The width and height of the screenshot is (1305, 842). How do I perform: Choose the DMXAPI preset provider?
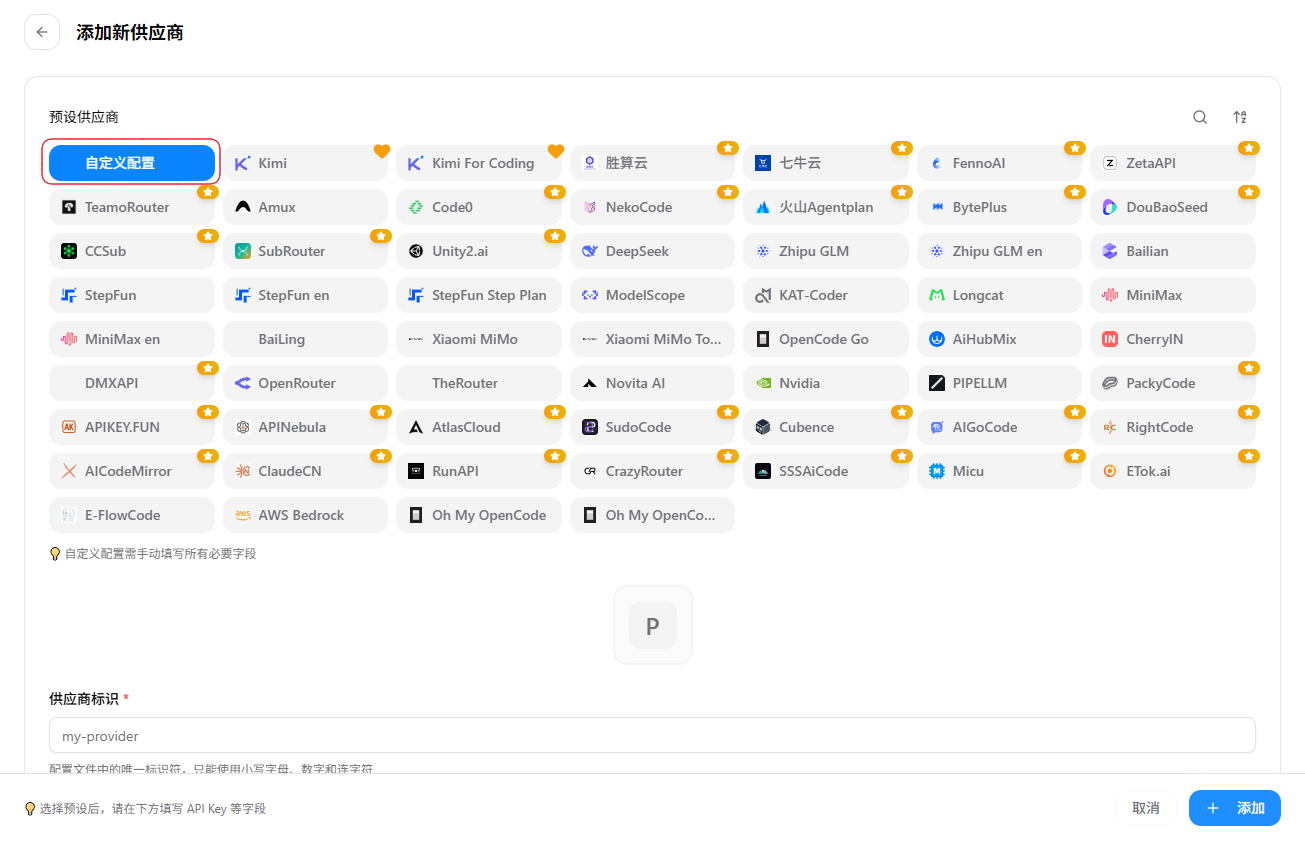[132, 383]
